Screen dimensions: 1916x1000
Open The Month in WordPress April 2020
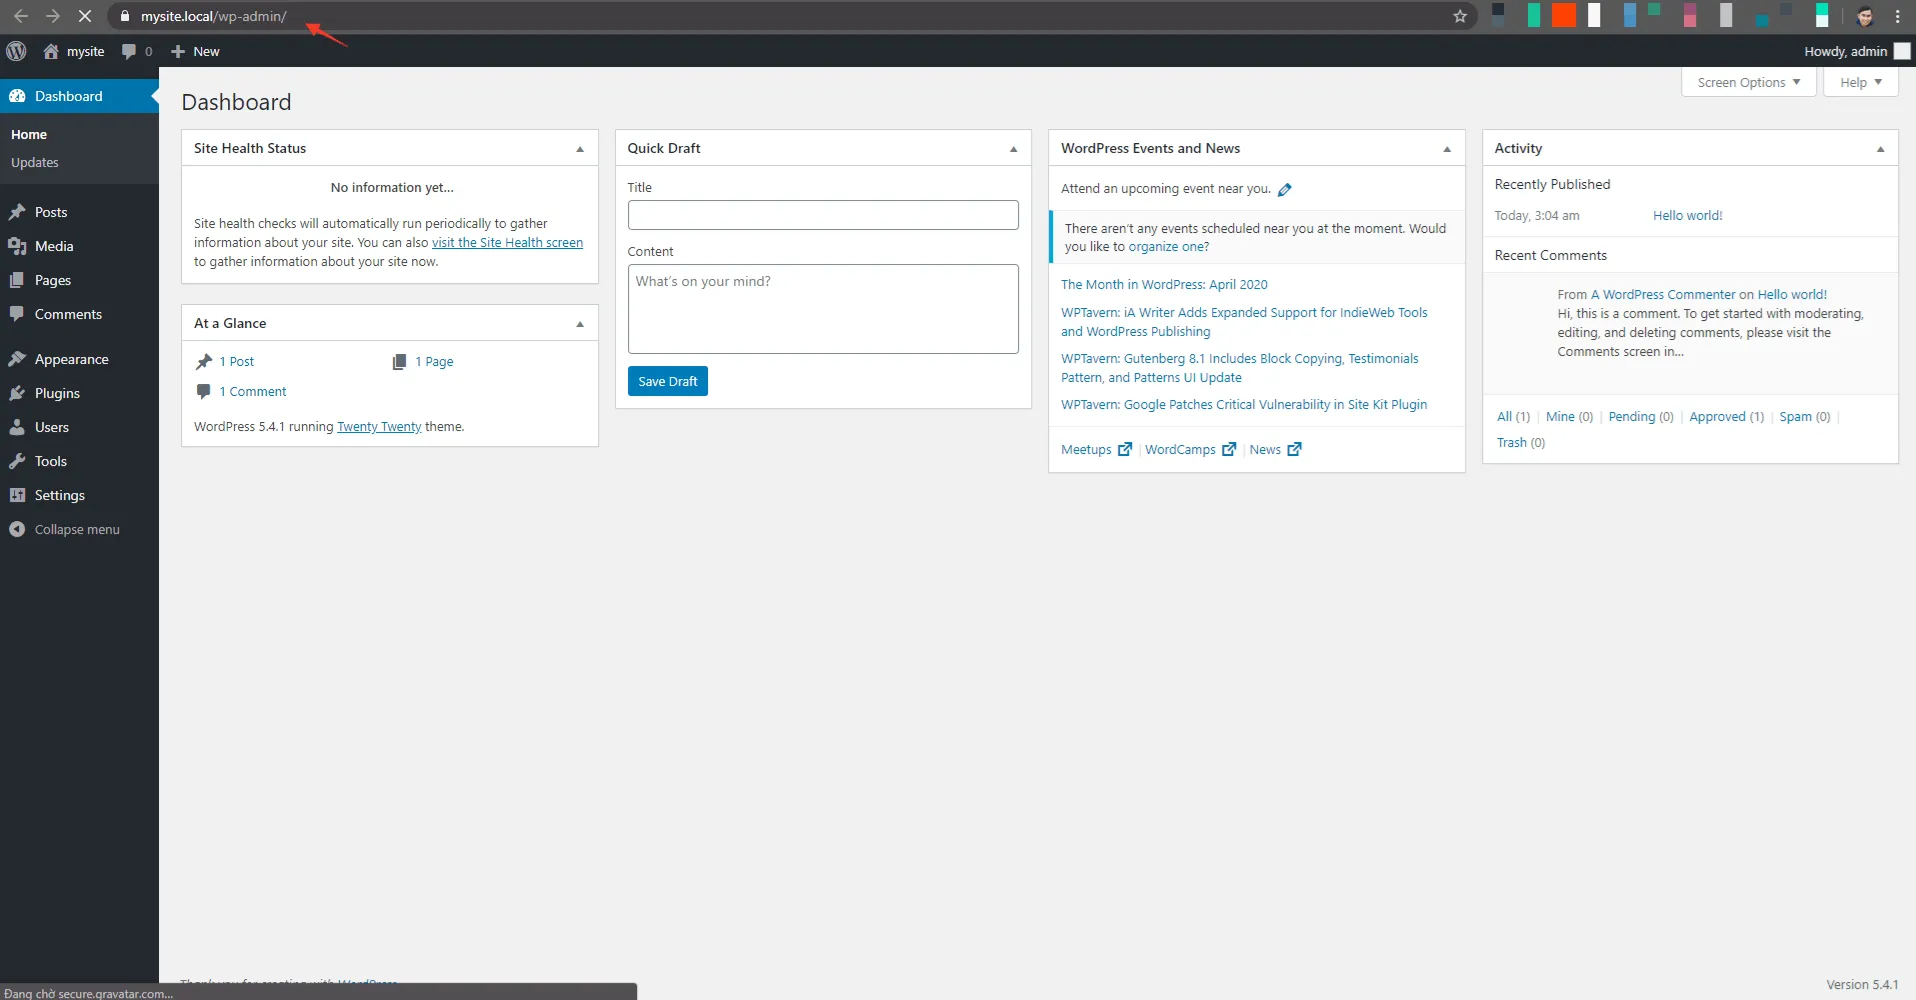(x=1164, y=284)
